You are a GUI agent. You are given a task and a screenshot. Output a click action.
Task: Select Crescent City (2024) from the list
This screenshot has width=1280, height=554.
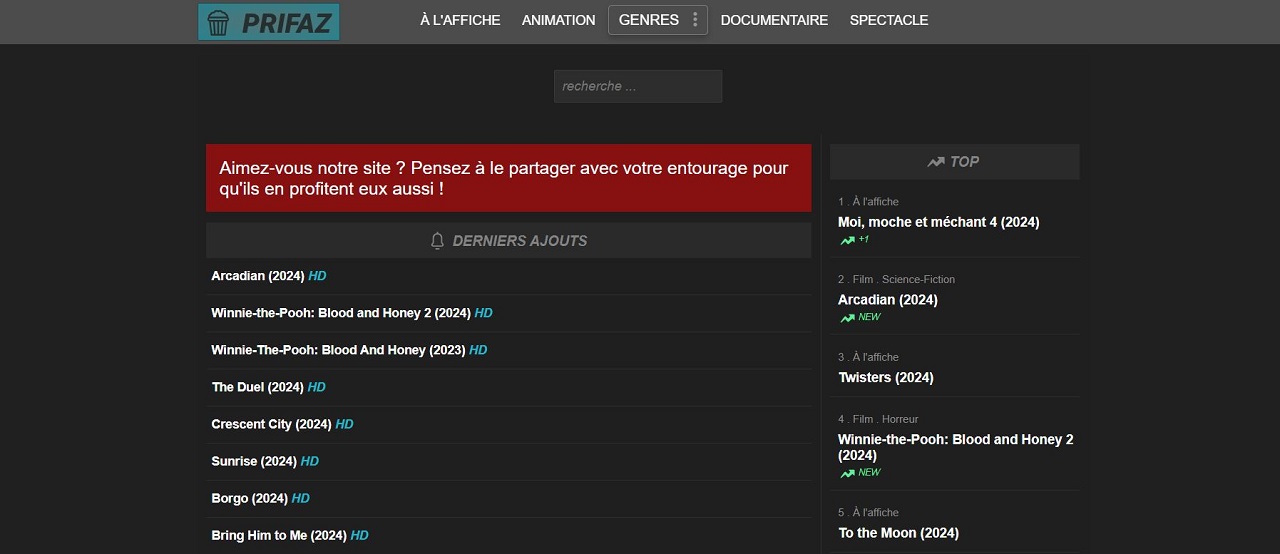click(271, 424)
